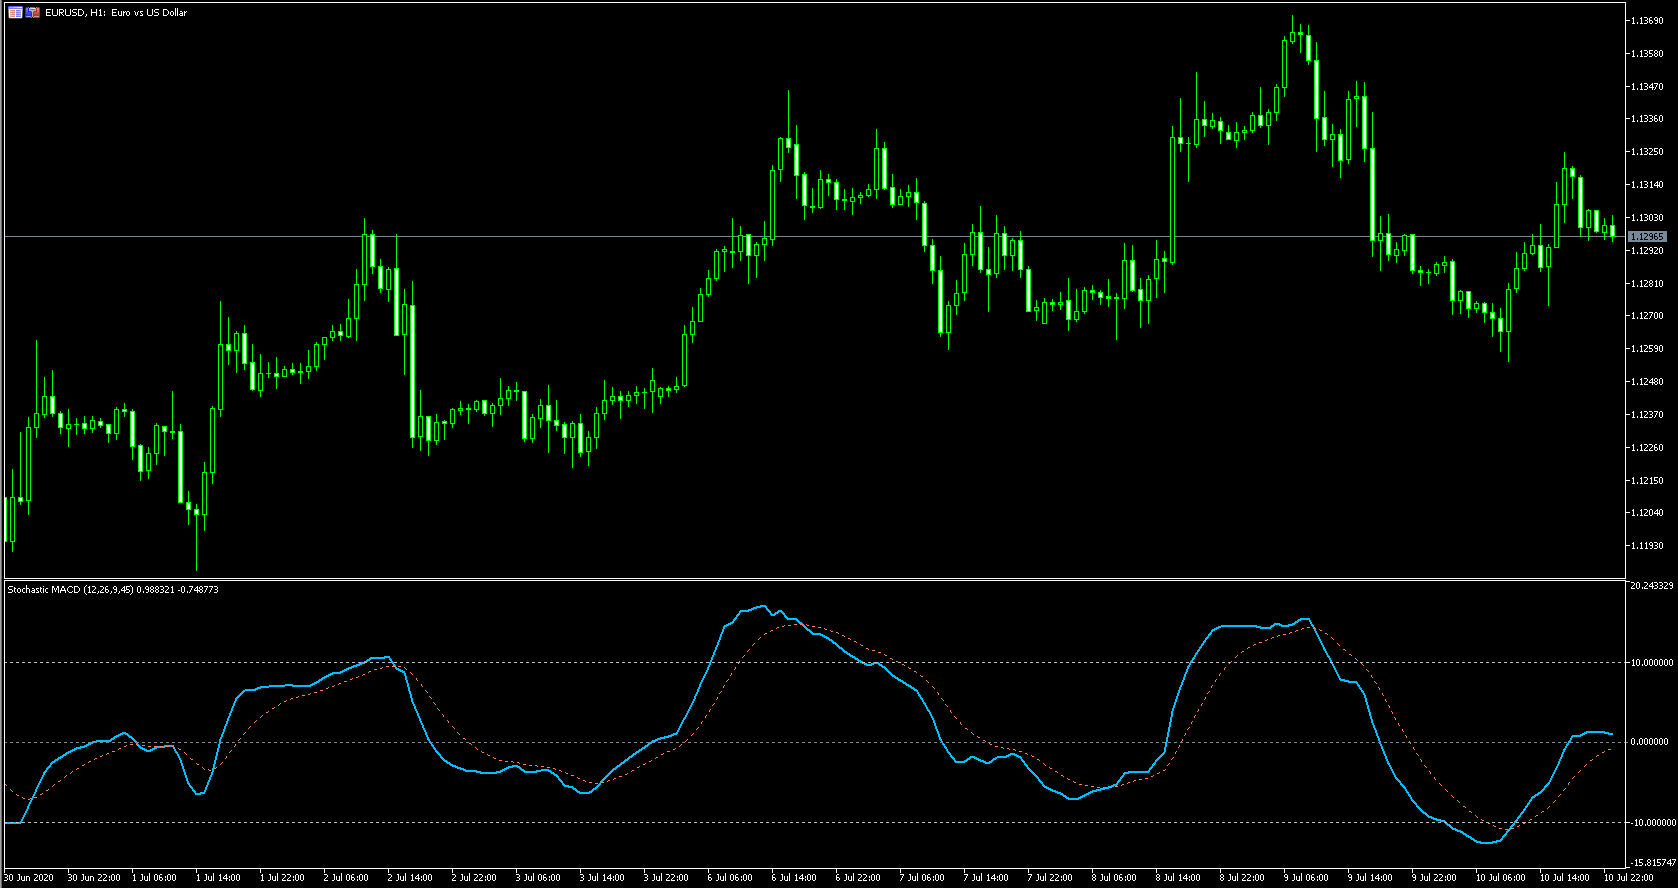Viewport: 1678px width, 888px height.
Task: Click the '8 Jul 14:00' time label
Action: point(1178,878)
